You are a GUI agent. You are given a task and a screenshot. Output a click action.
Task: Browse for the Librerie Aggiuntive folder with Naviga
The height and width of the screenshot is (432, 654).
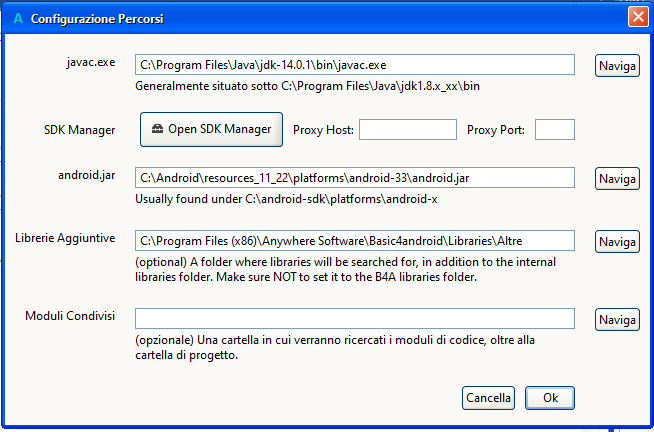click(617, 242)
